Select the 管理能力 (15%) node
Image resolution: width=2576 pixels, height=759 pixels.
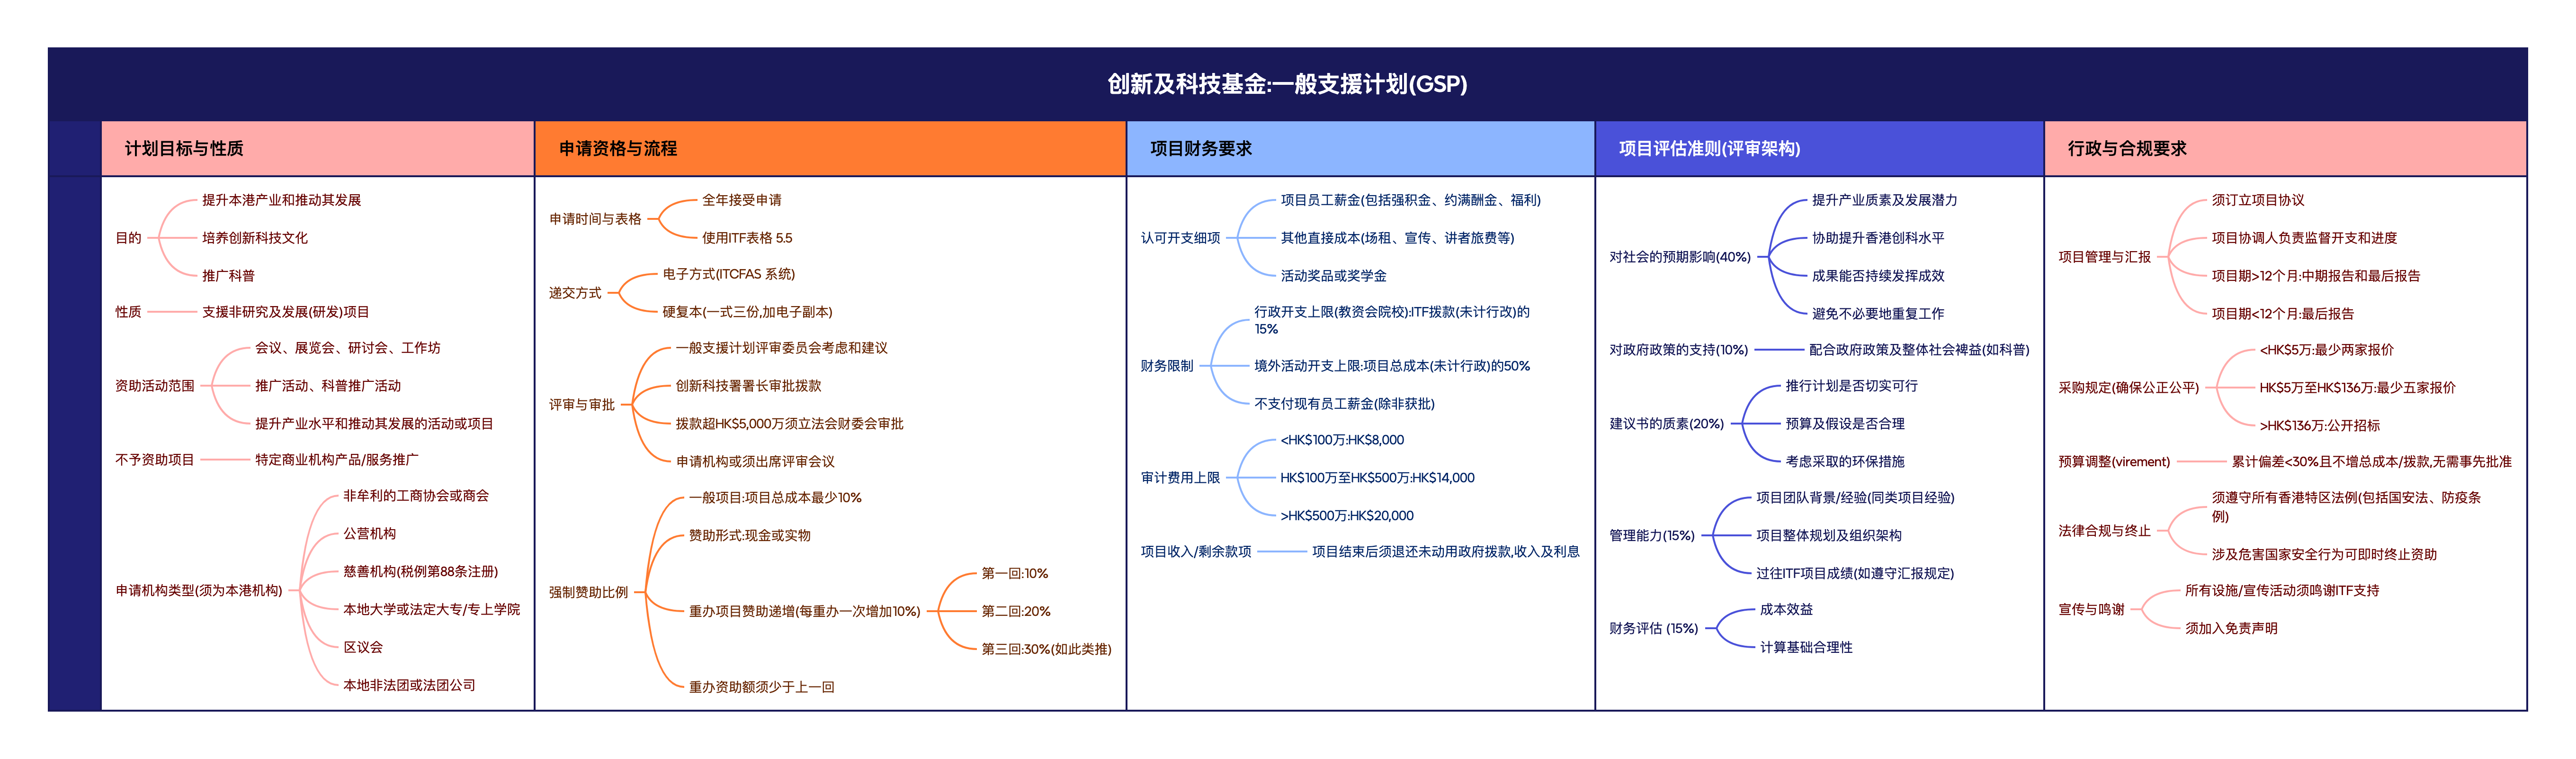pos(1654,535)
